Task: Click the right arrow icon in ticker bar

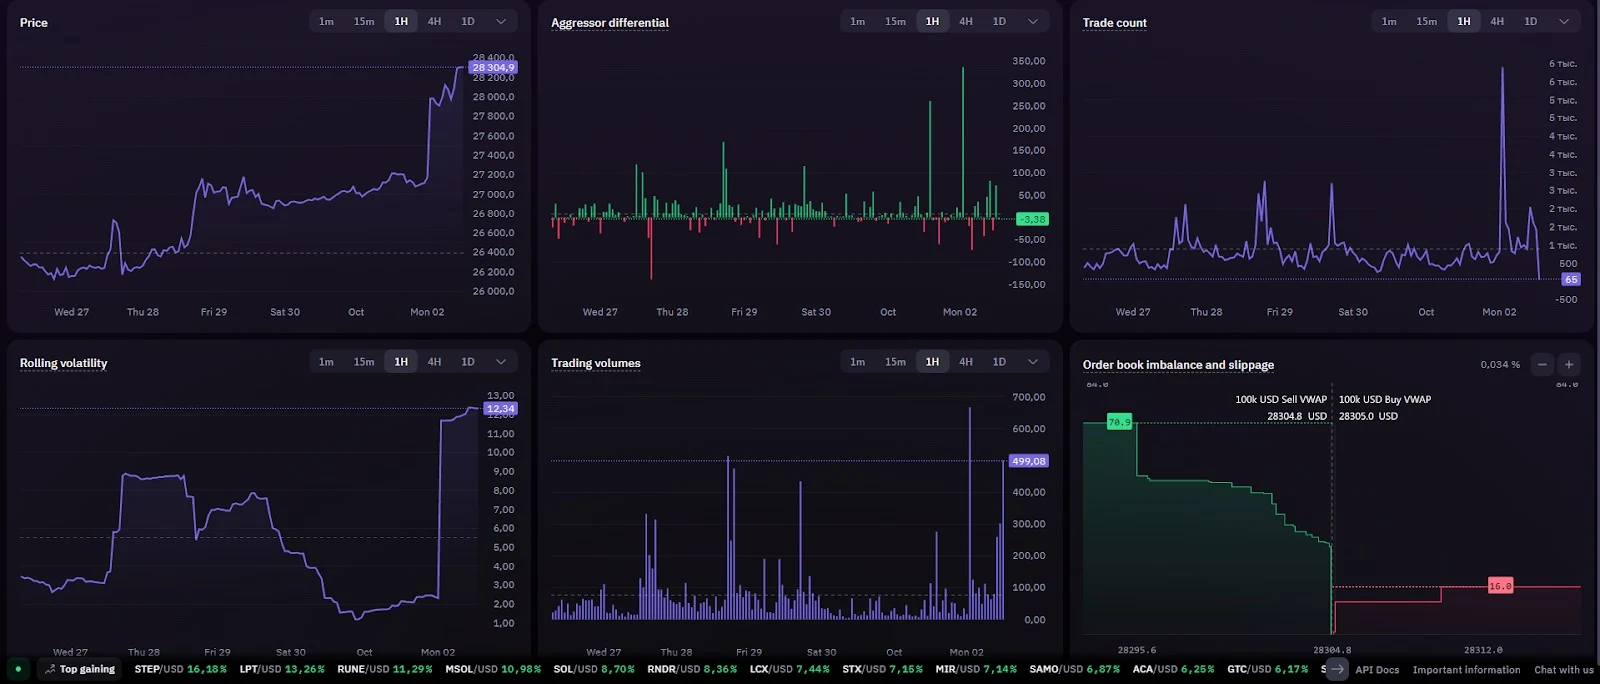Action: pyautogui.click(x=1337, y=669)
